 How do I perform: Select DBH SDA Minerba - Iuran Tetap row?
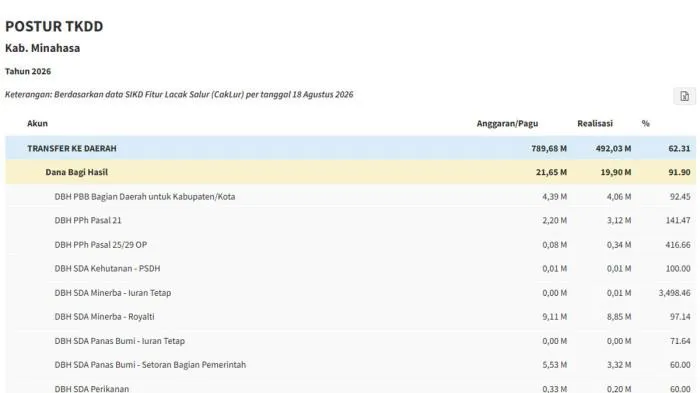pyautogui.click(x=350, y=293)
